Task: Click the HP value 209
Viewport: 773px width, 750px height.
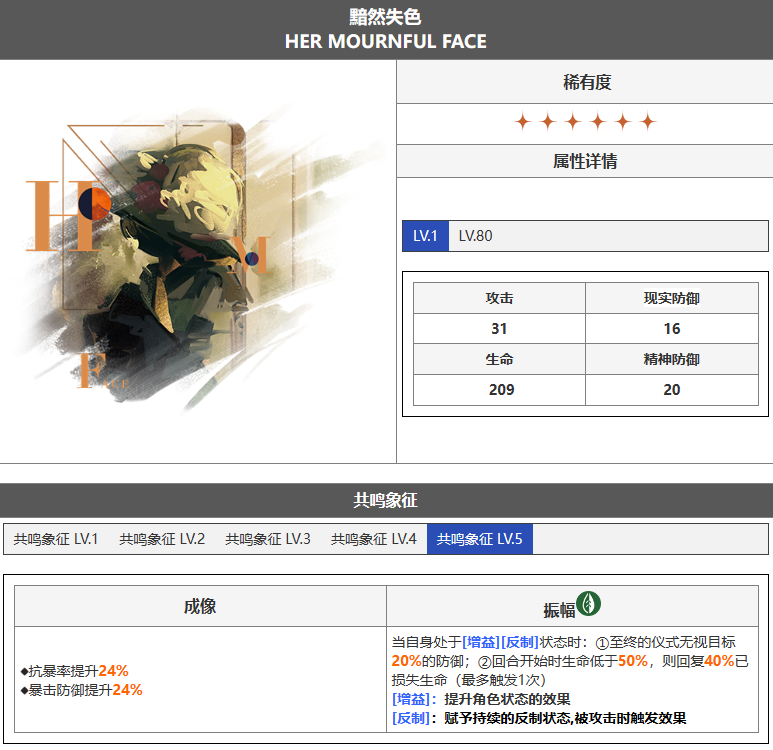Action: click(x=501, y=390)
